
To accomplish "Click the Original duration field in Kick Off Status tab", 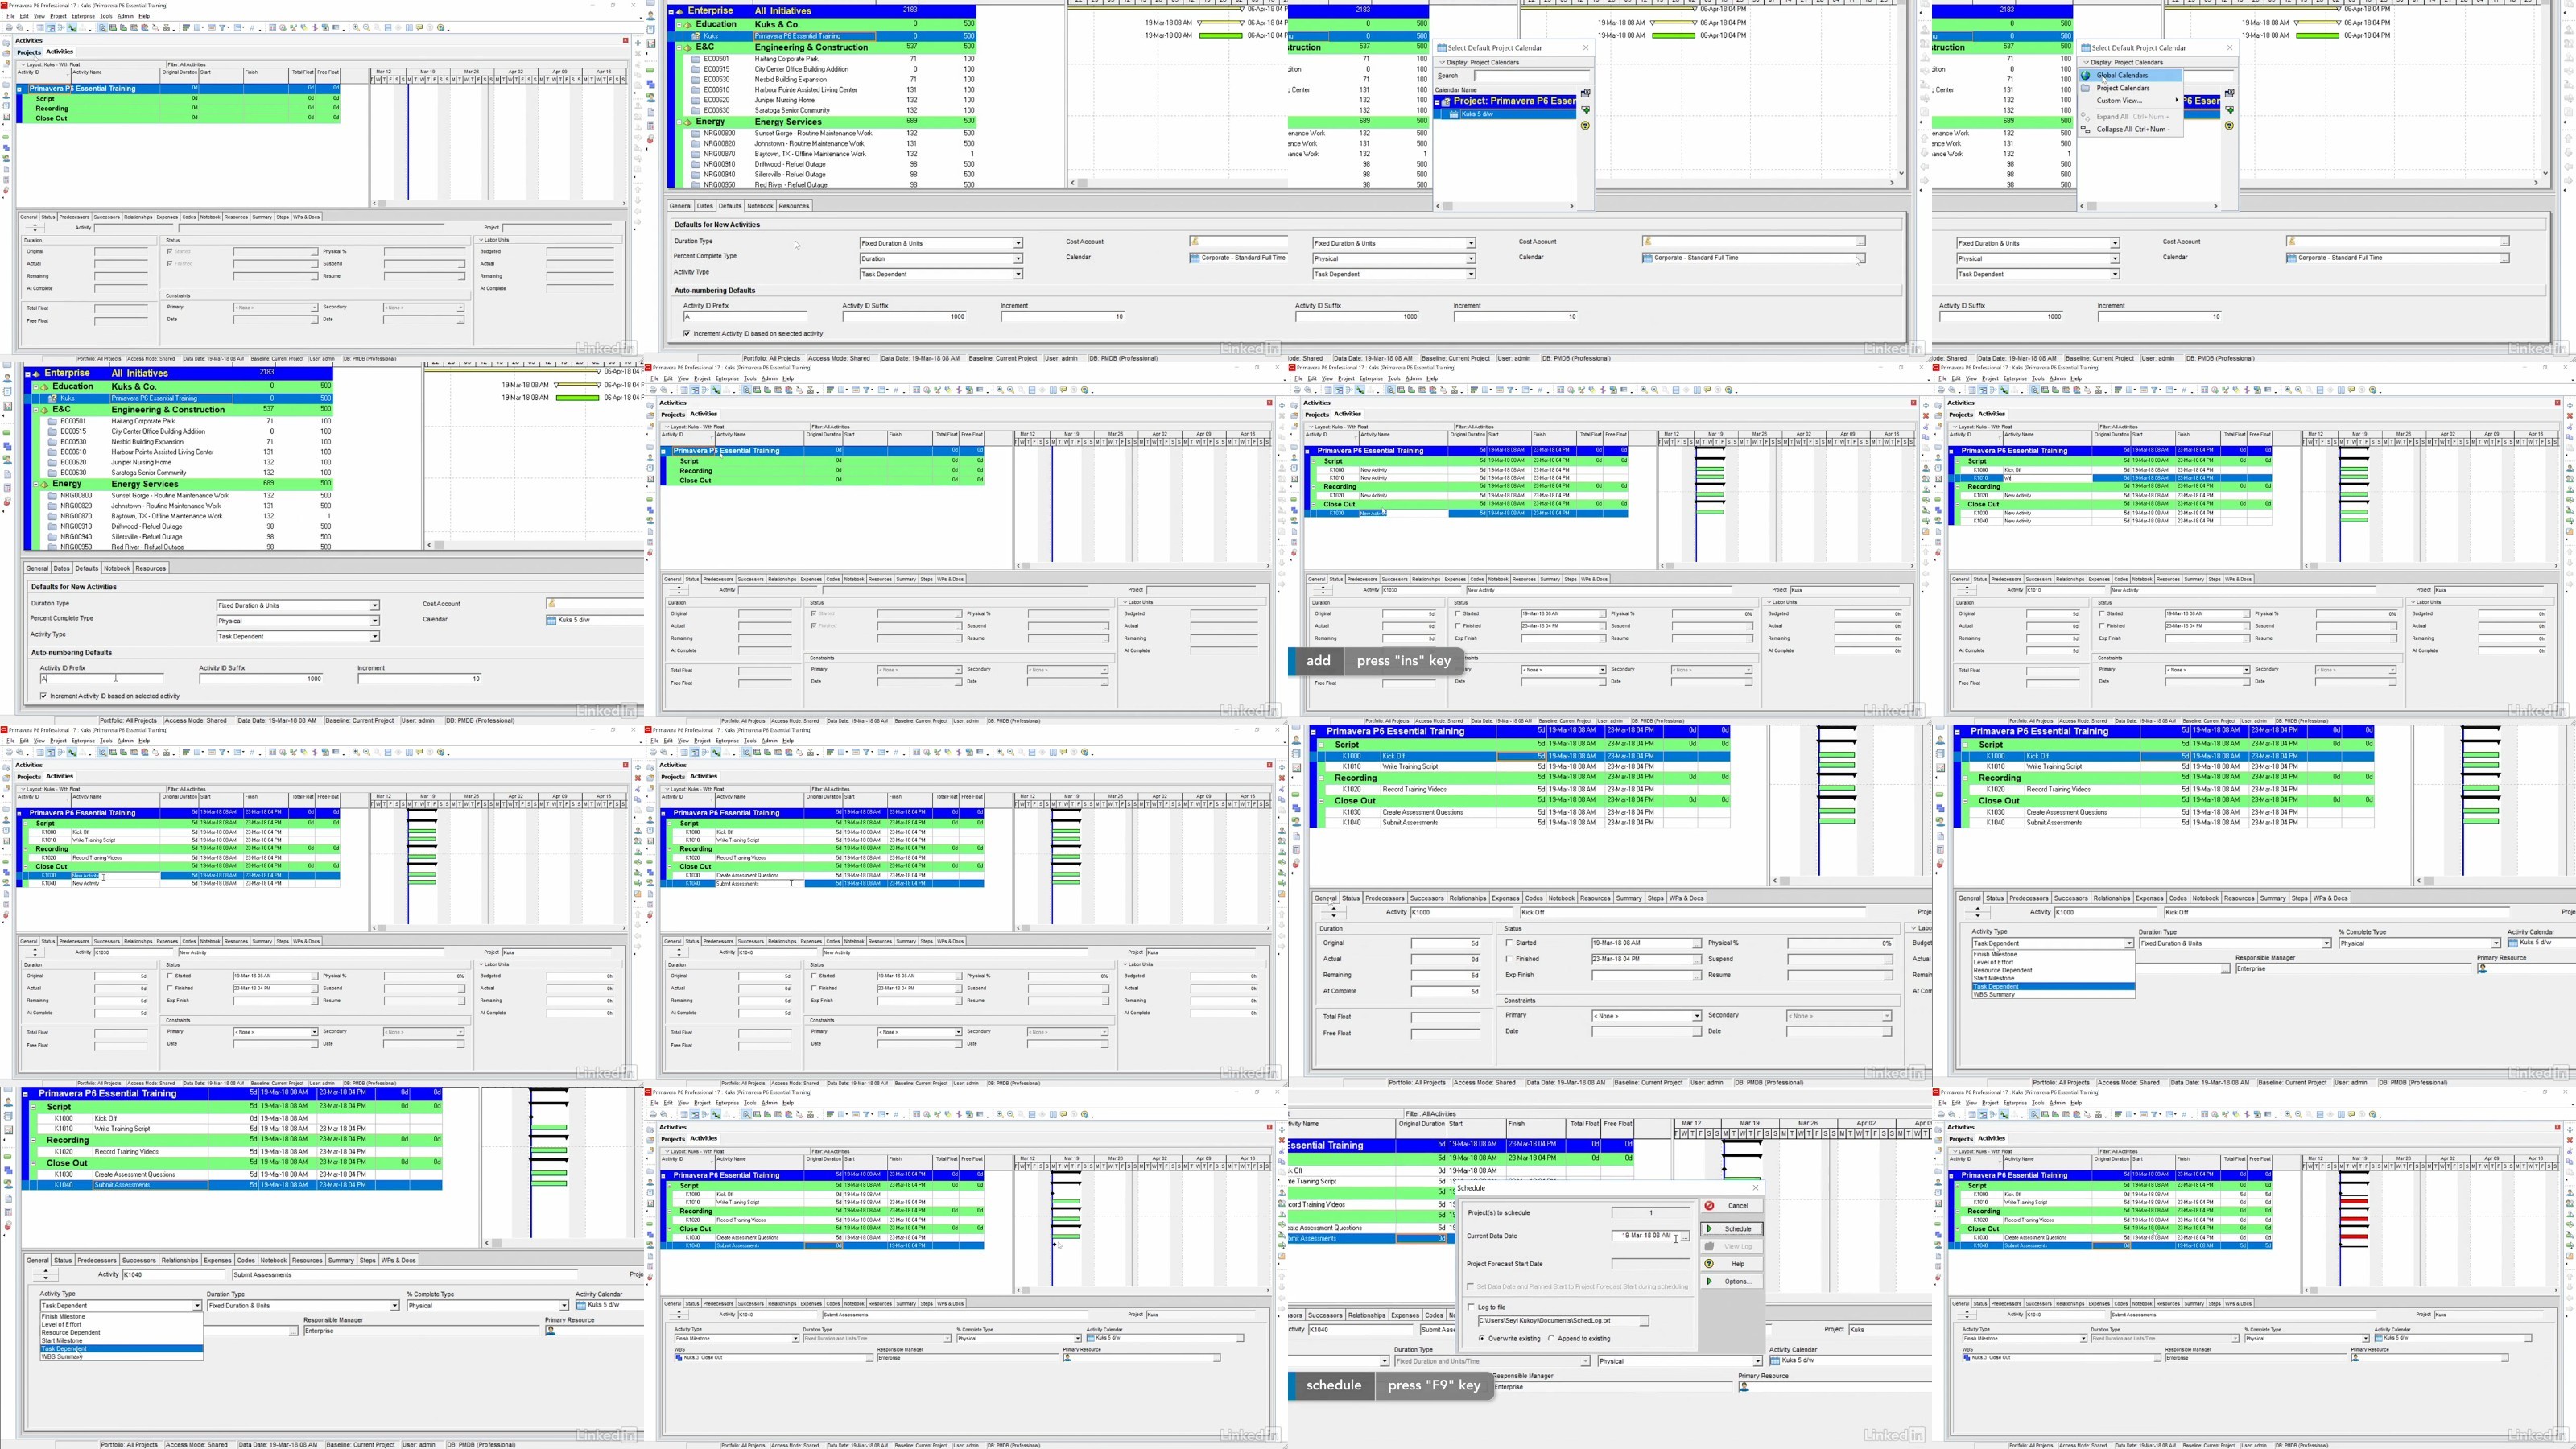I will point(1446,943).
